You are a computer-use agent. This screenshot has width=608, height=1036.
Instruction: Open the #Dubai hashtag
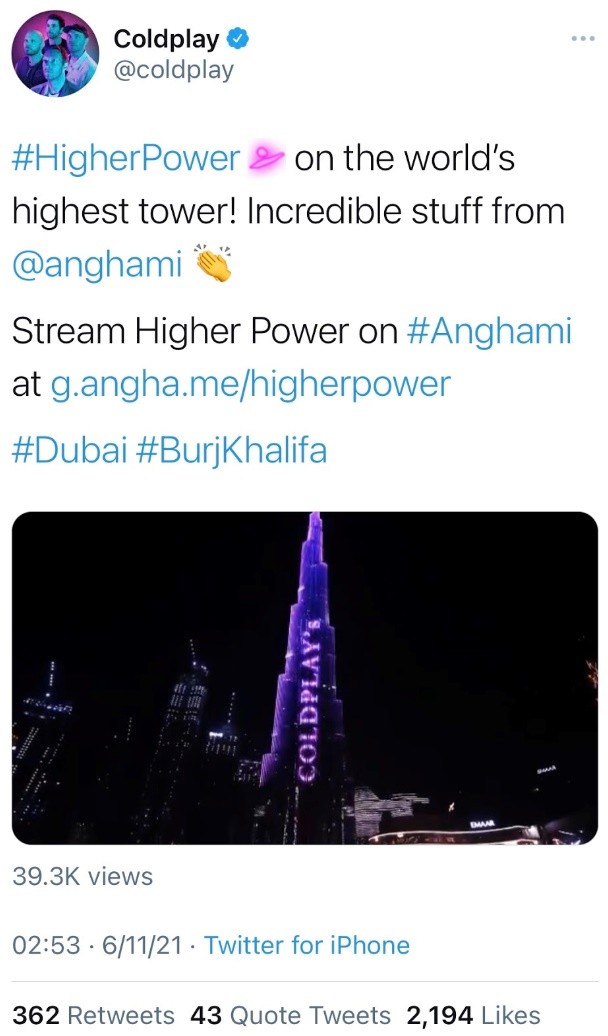click(x=69, y=451)
